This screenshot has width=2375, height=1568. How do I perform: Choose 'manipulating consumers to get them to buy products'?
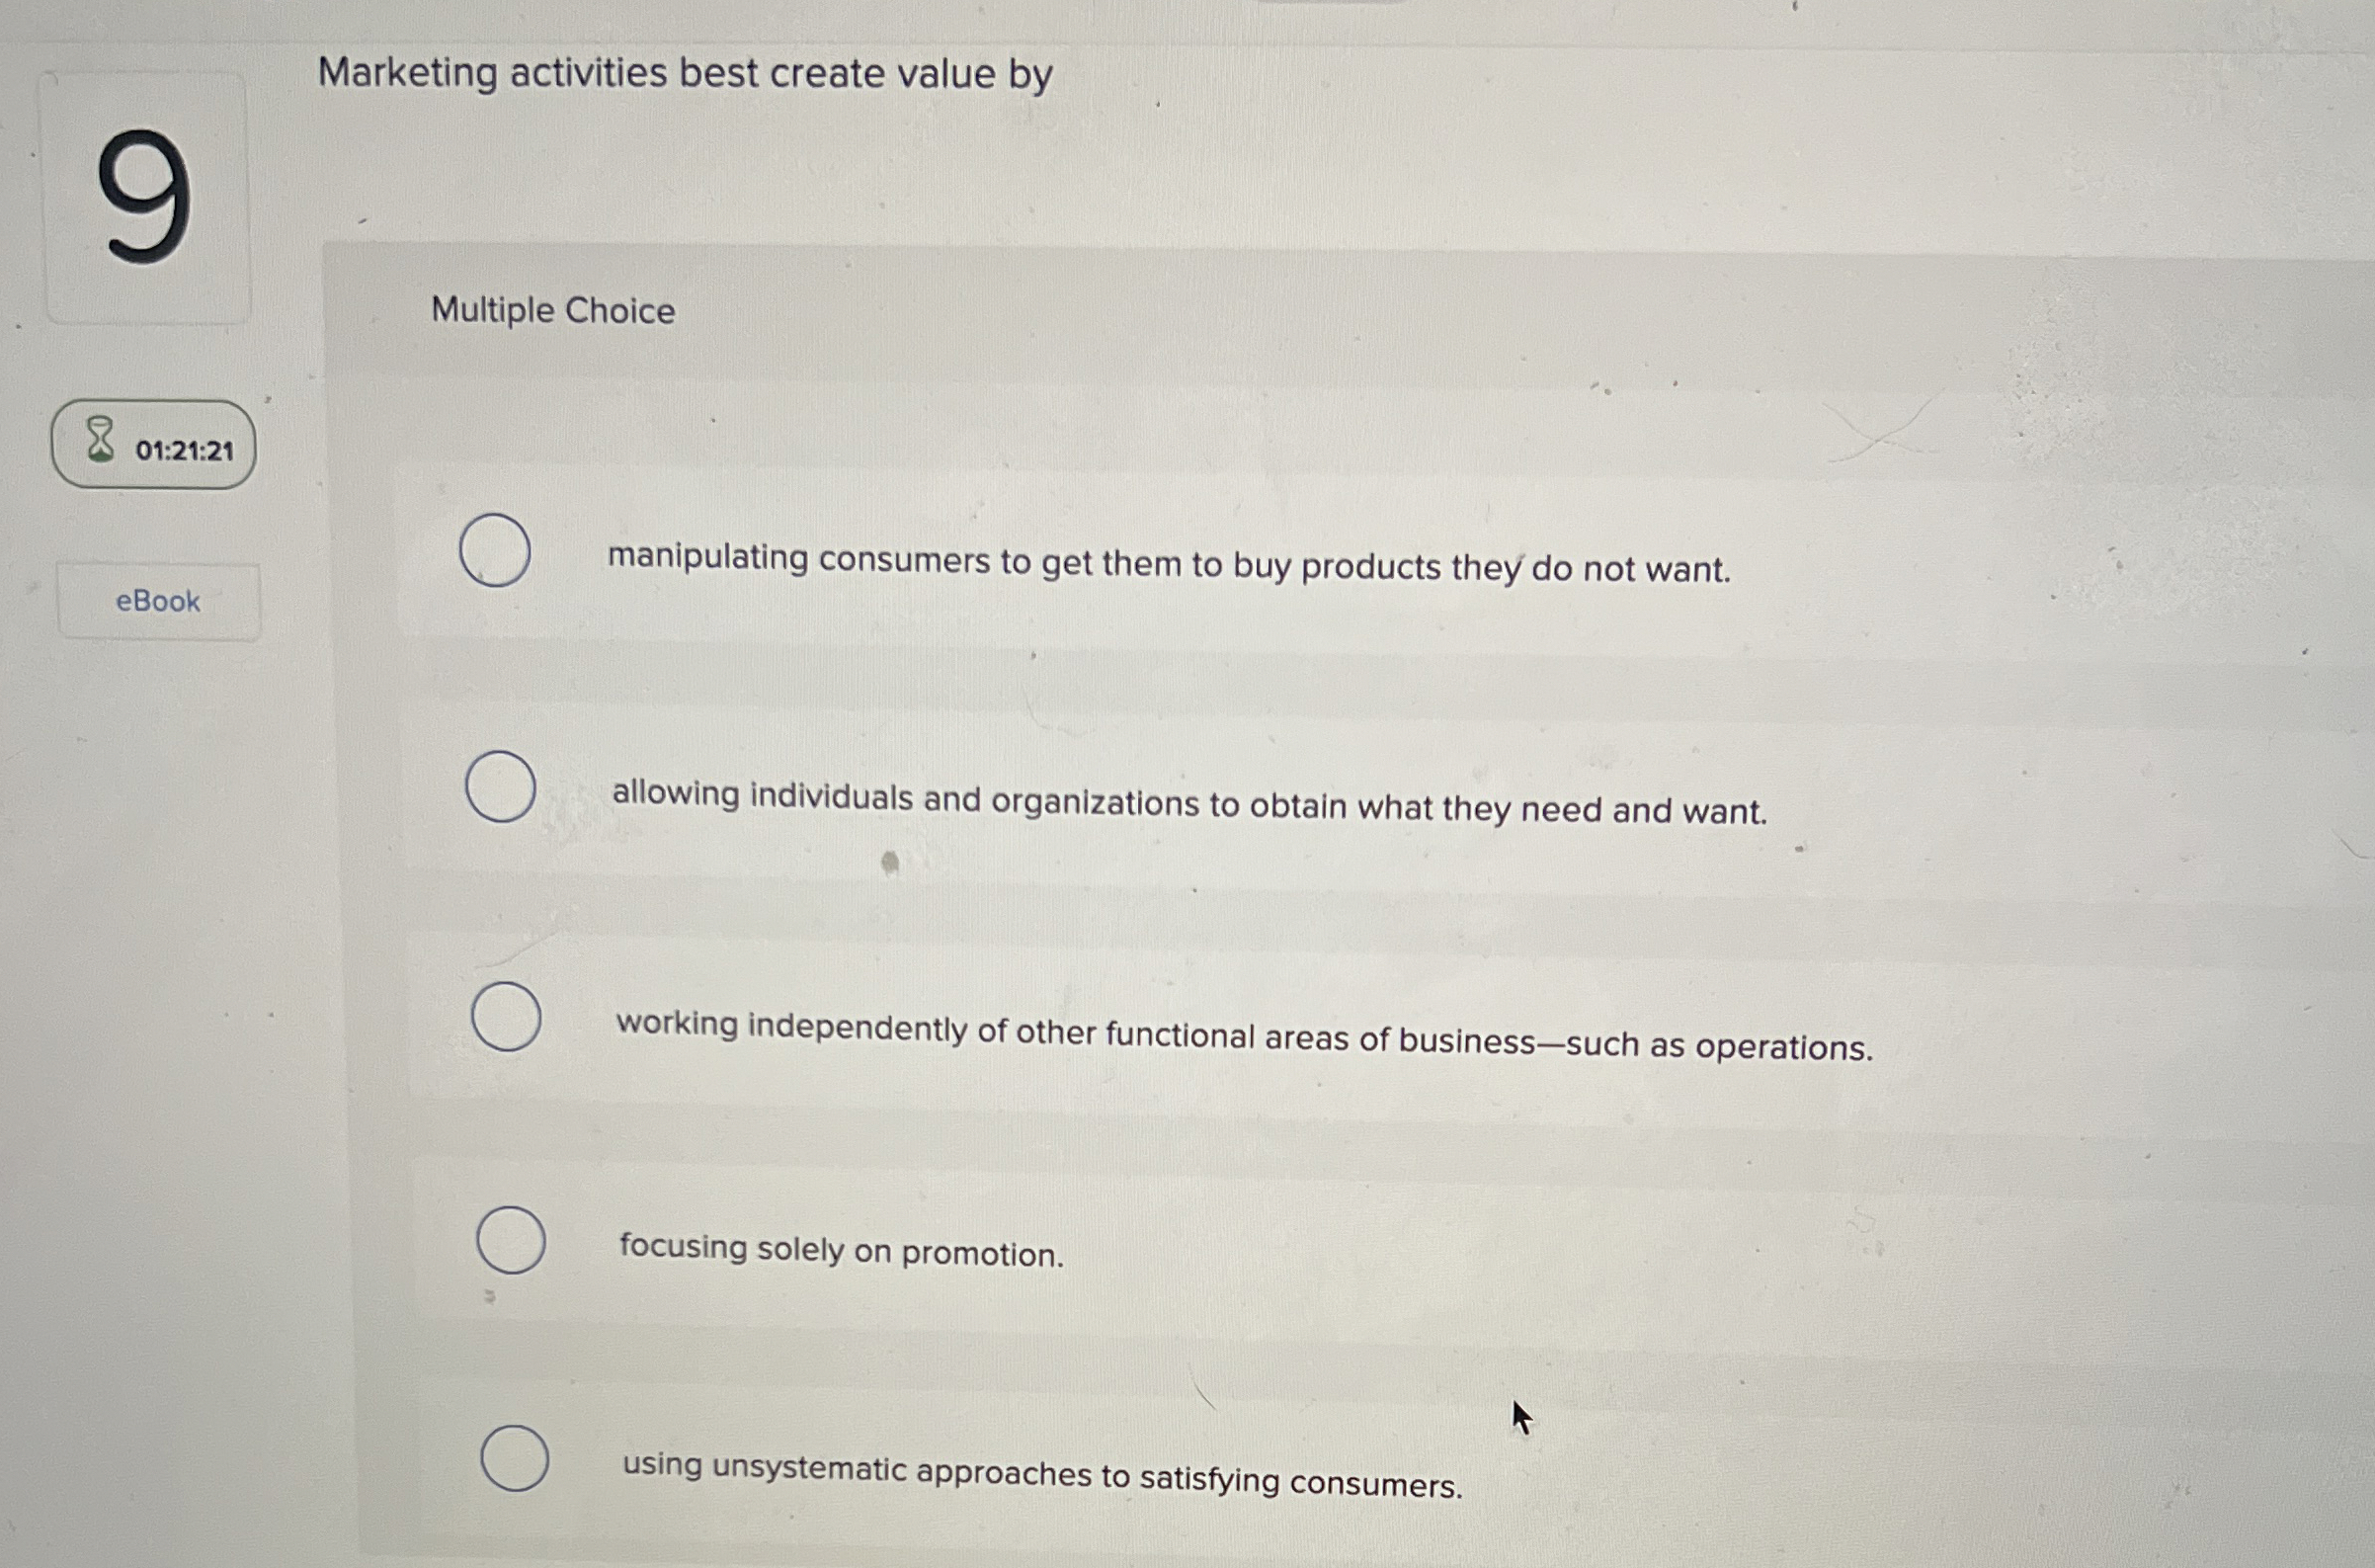point(494,548)
